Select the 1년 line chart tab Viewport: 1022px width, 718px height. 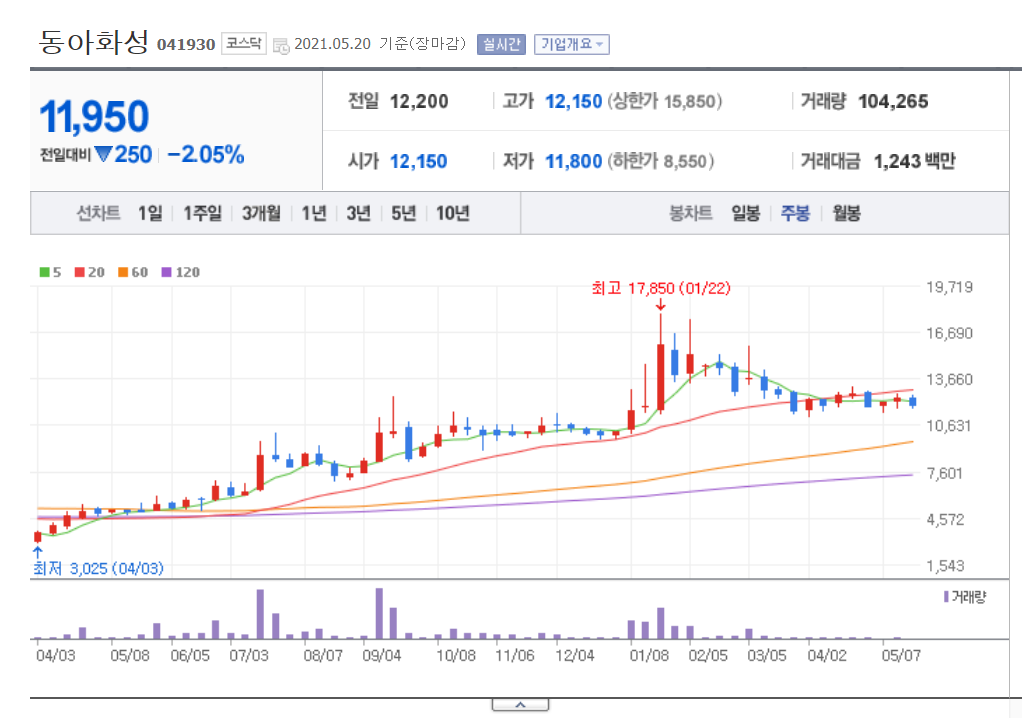[x=314, y=213]
